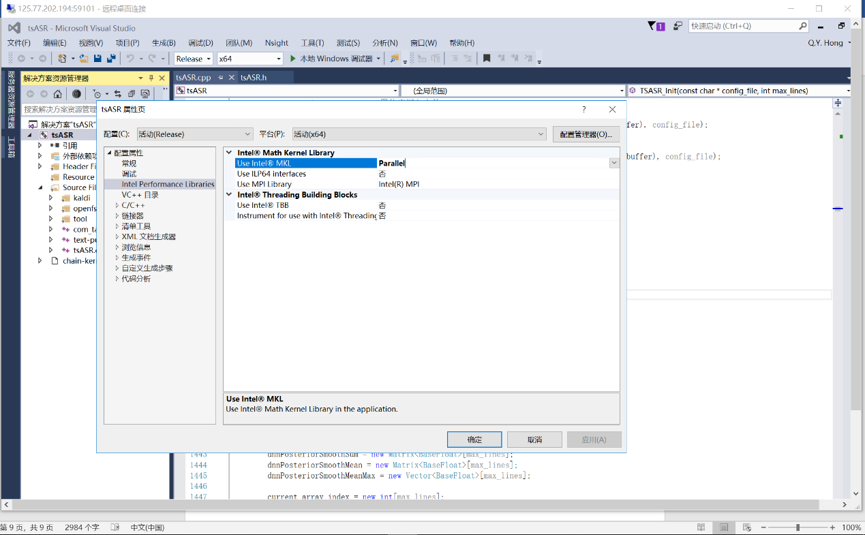Expand the 链接器 node in property tree

pos(117,216)
